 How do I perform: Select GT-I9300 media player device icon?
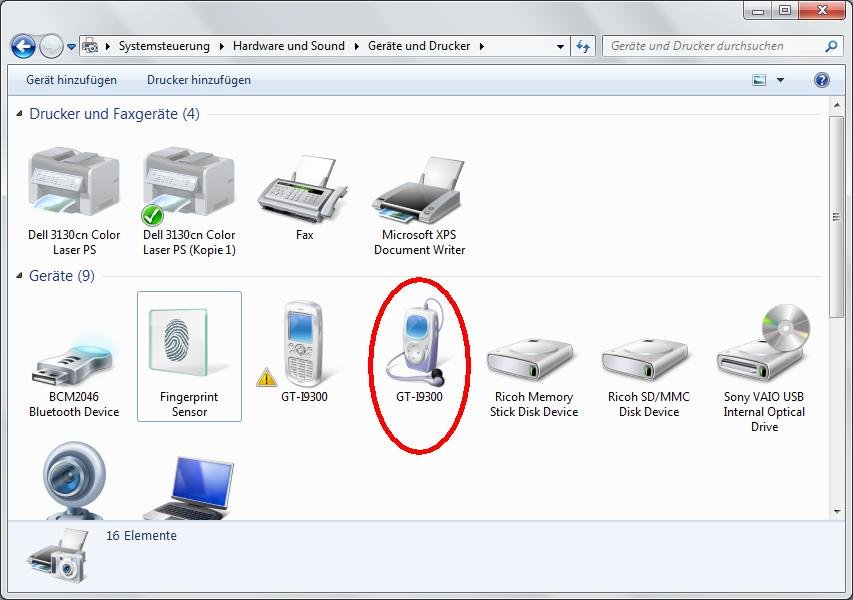[419, 351]
